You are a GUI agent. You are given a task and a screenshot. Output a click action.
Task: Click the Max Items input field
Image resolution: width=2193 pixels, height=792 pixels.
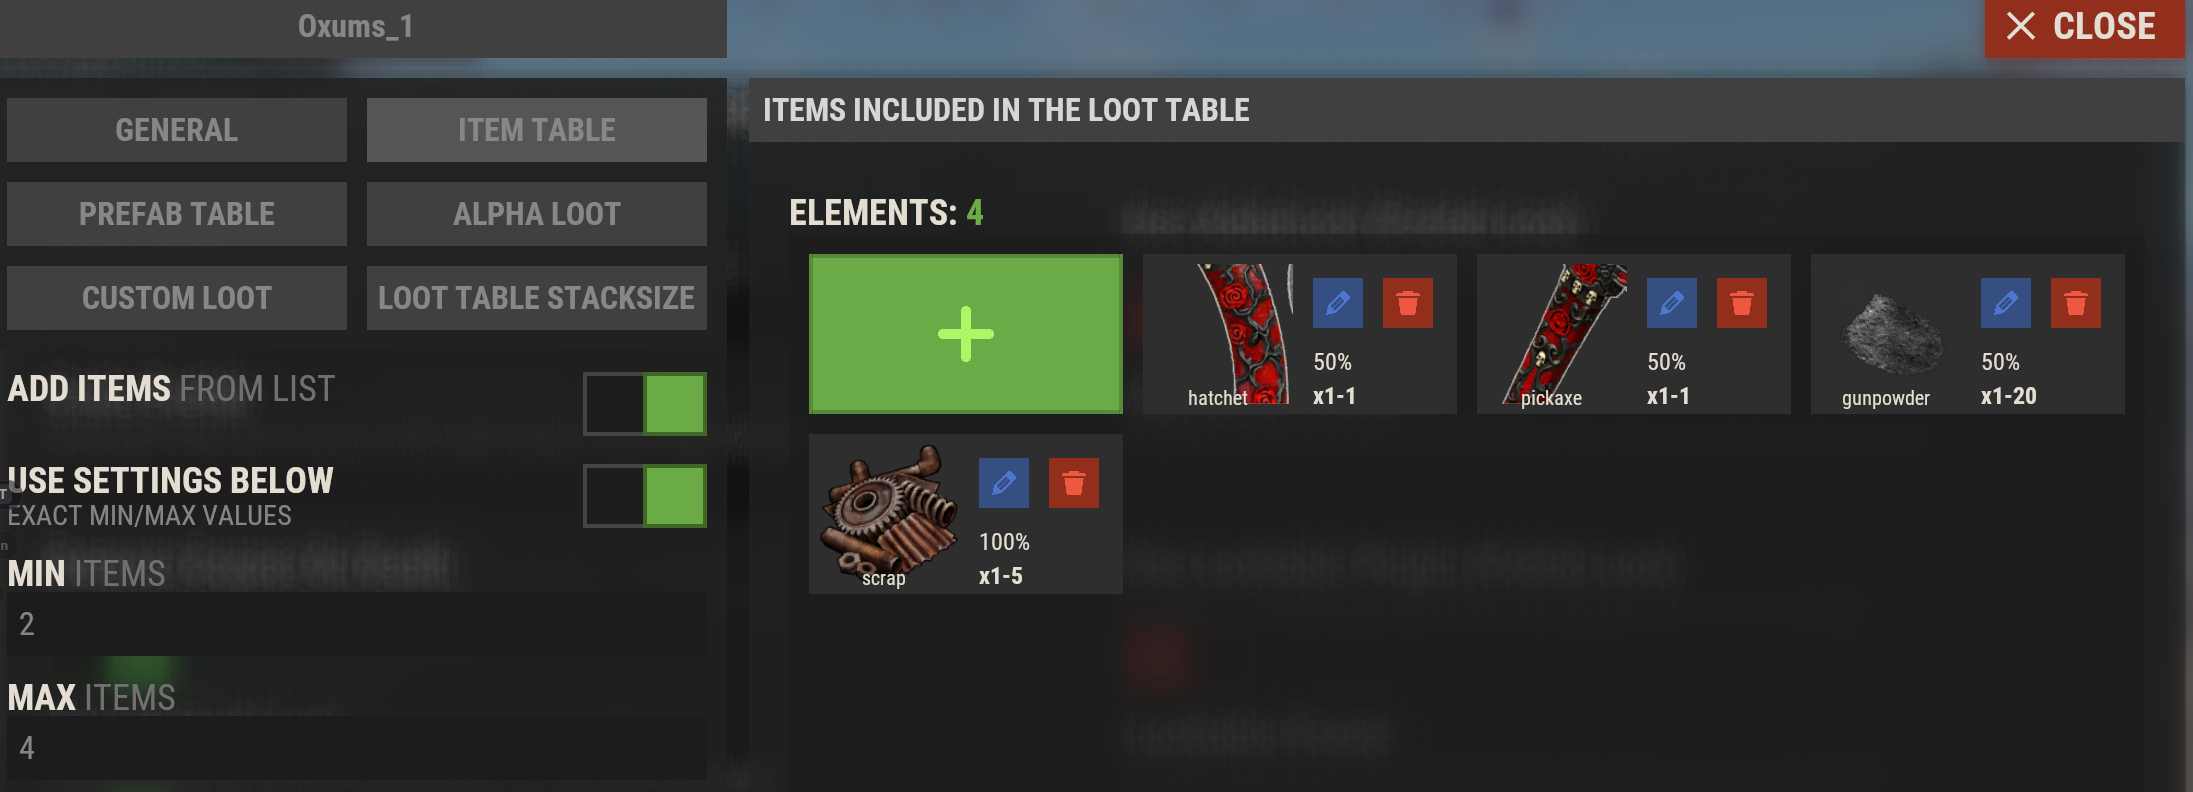(357, 748)
